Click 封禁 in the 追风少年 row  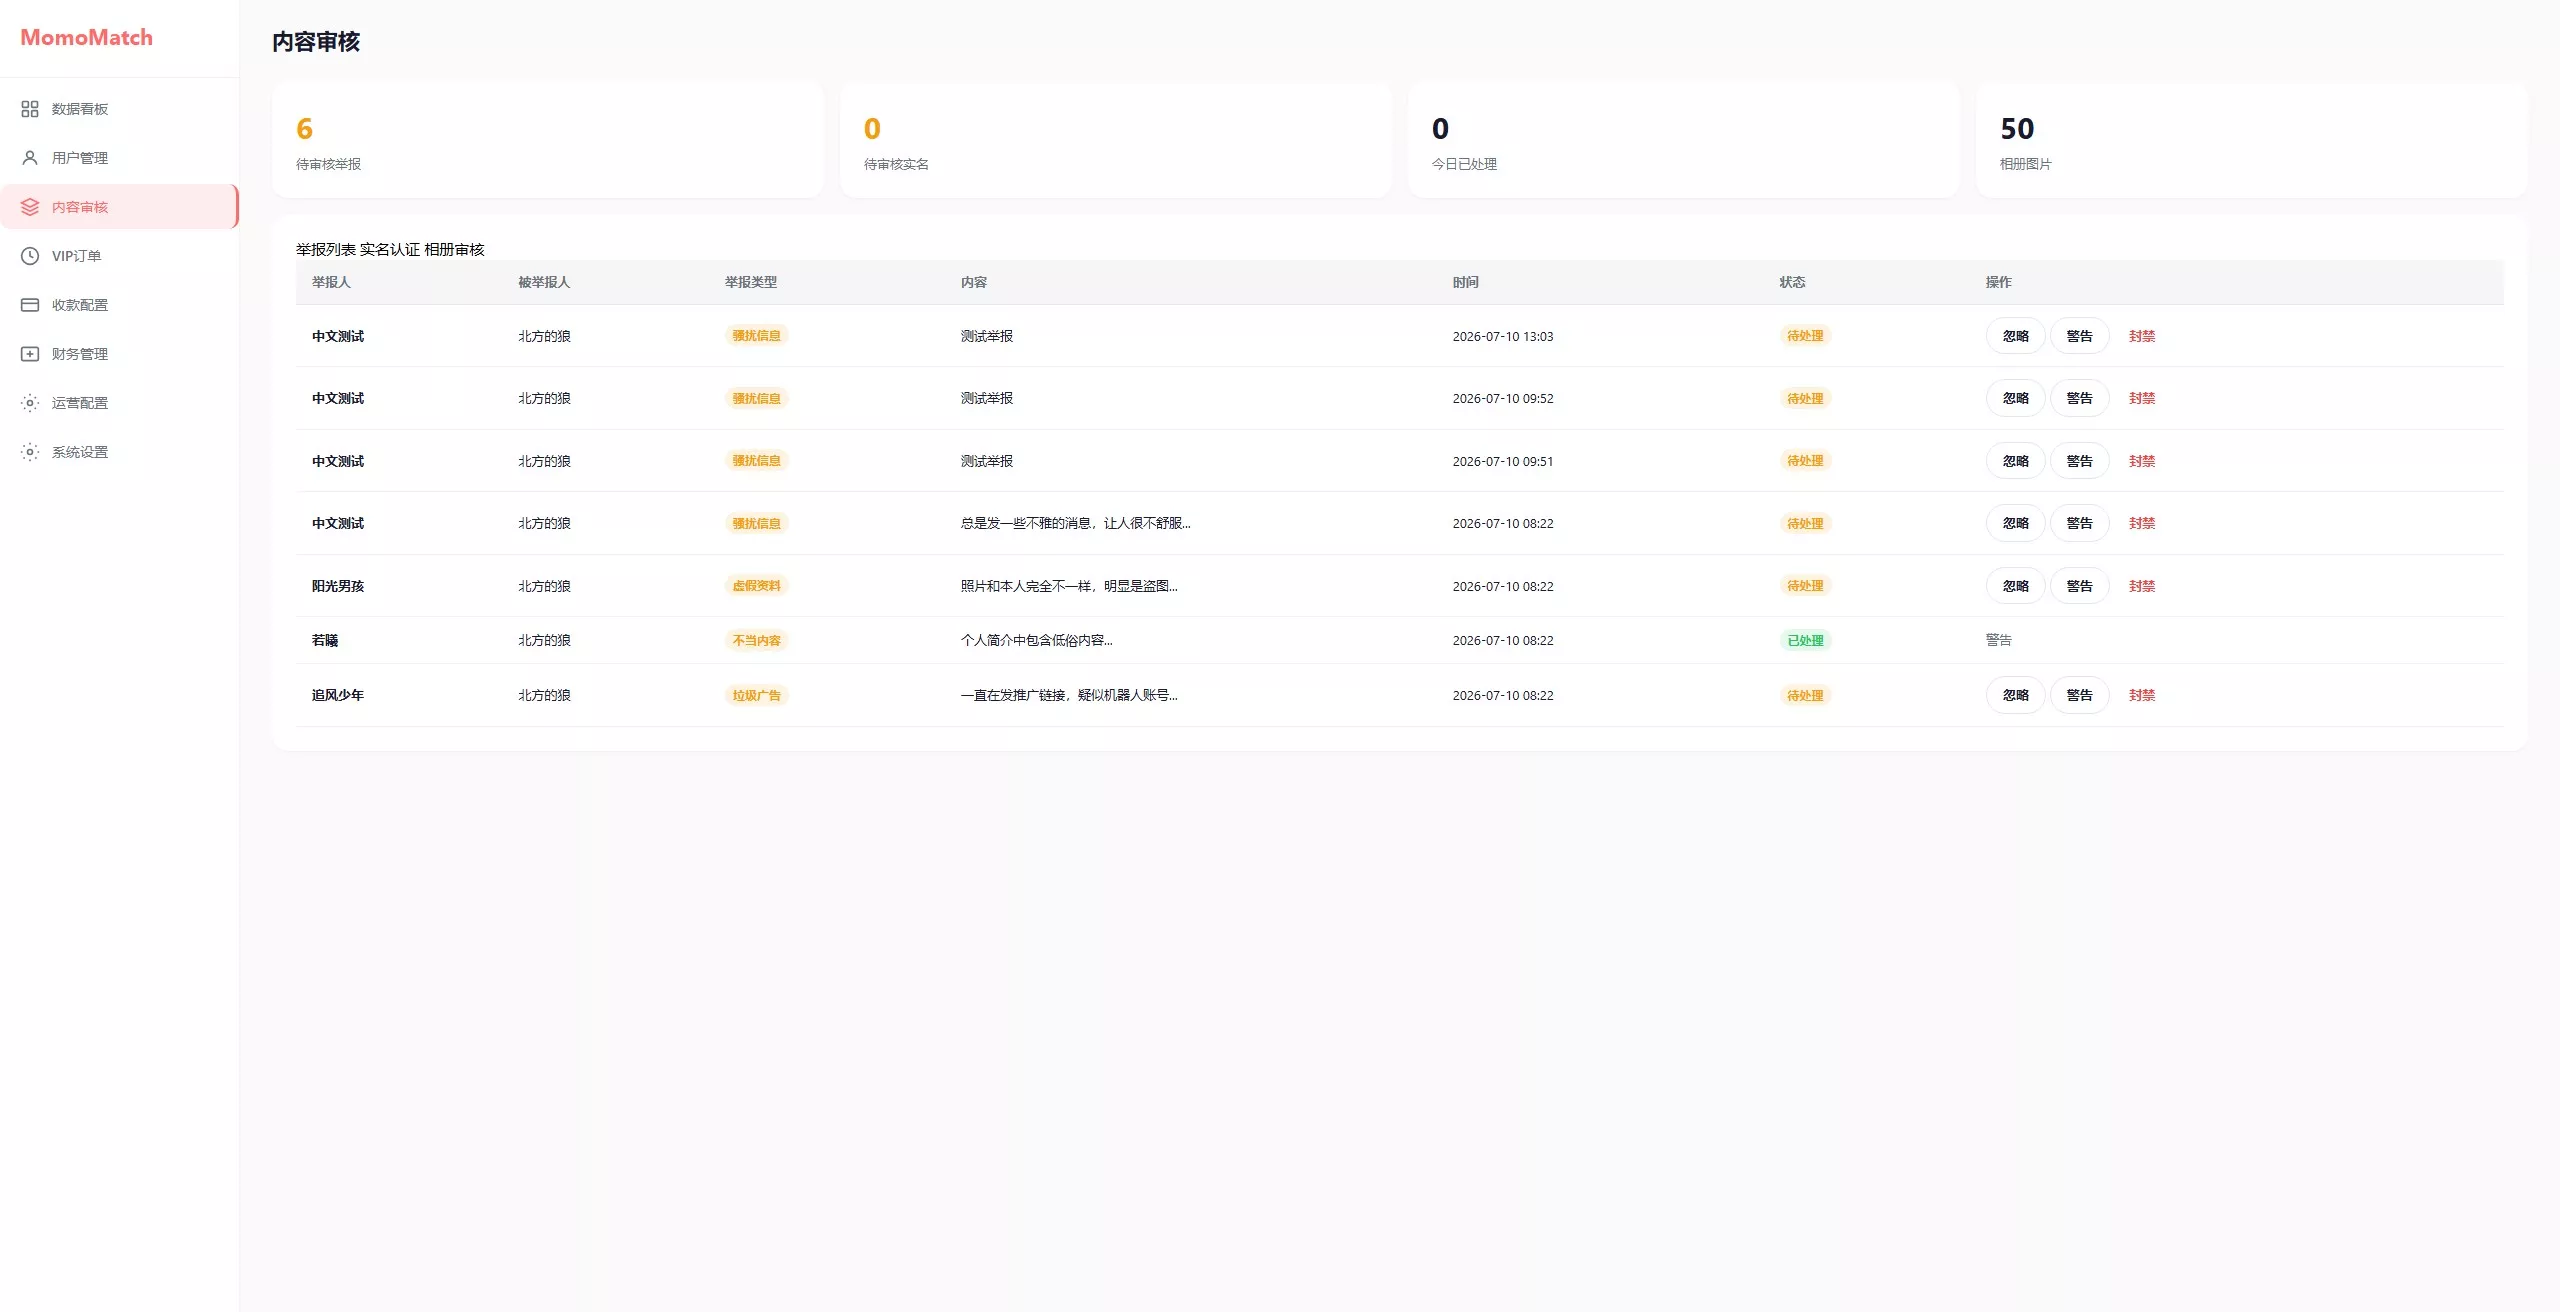[2142, 695]
